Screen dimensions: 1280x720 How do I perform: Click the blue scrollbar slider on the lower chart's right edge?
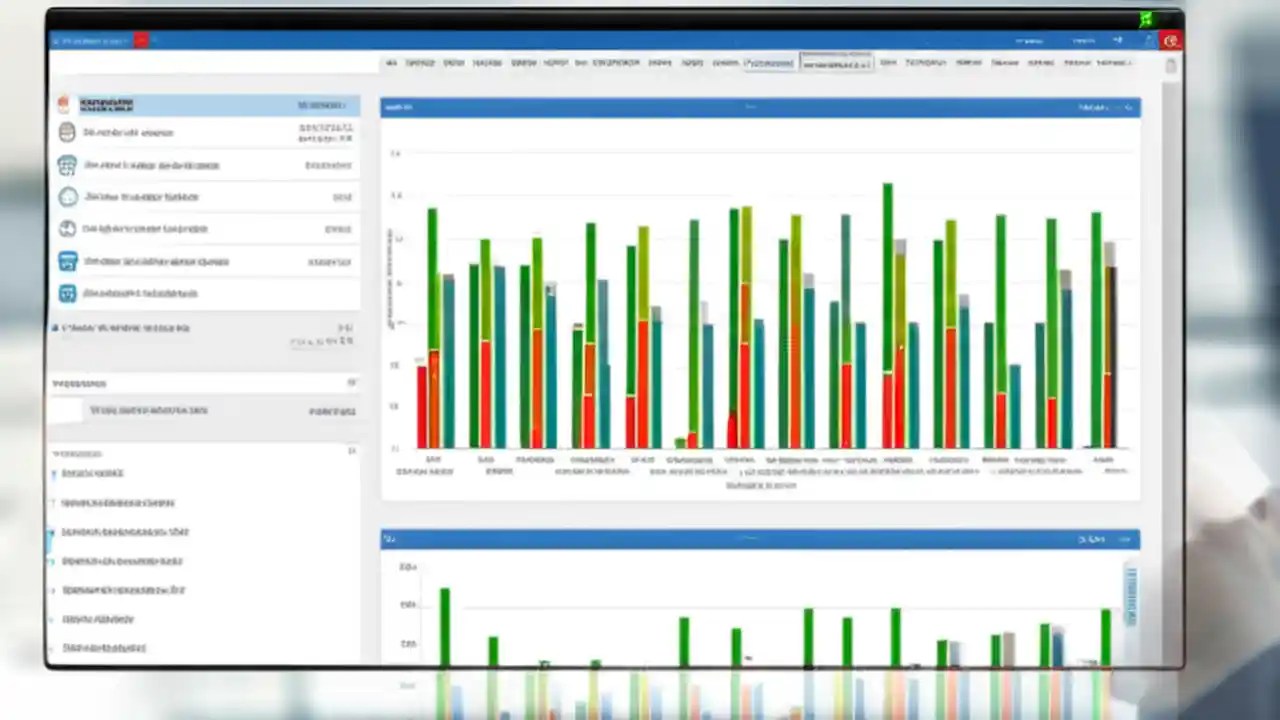coord(1131,595)
